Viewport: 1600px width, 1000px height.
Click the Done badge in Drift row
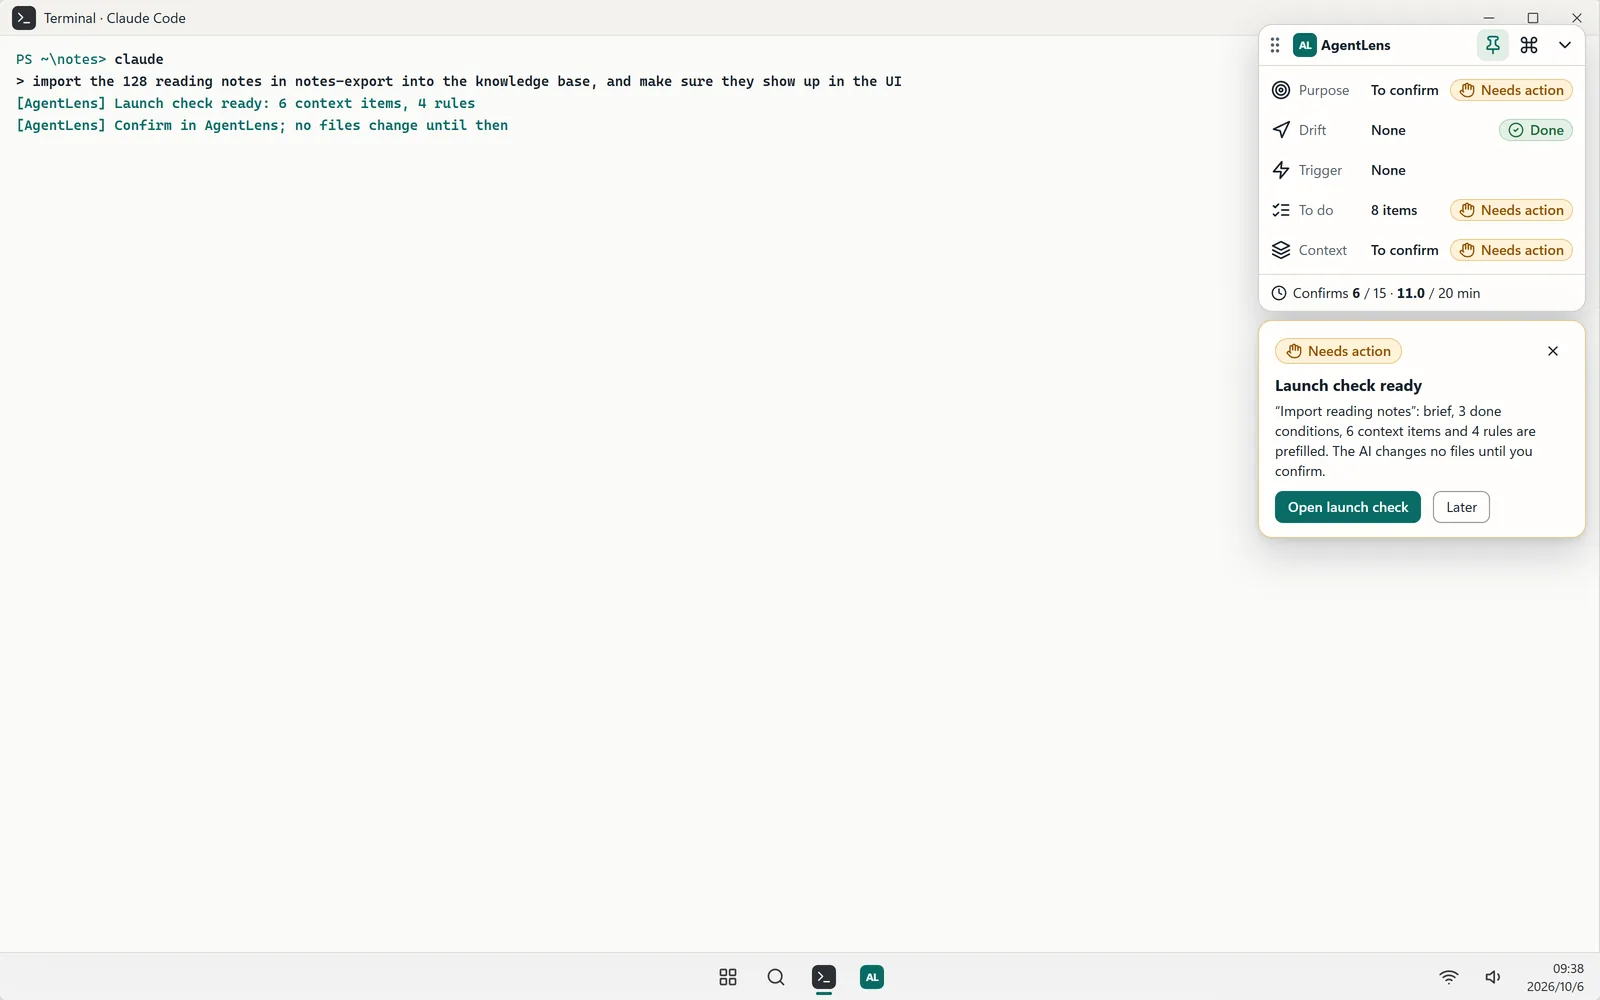(1536, 130)
